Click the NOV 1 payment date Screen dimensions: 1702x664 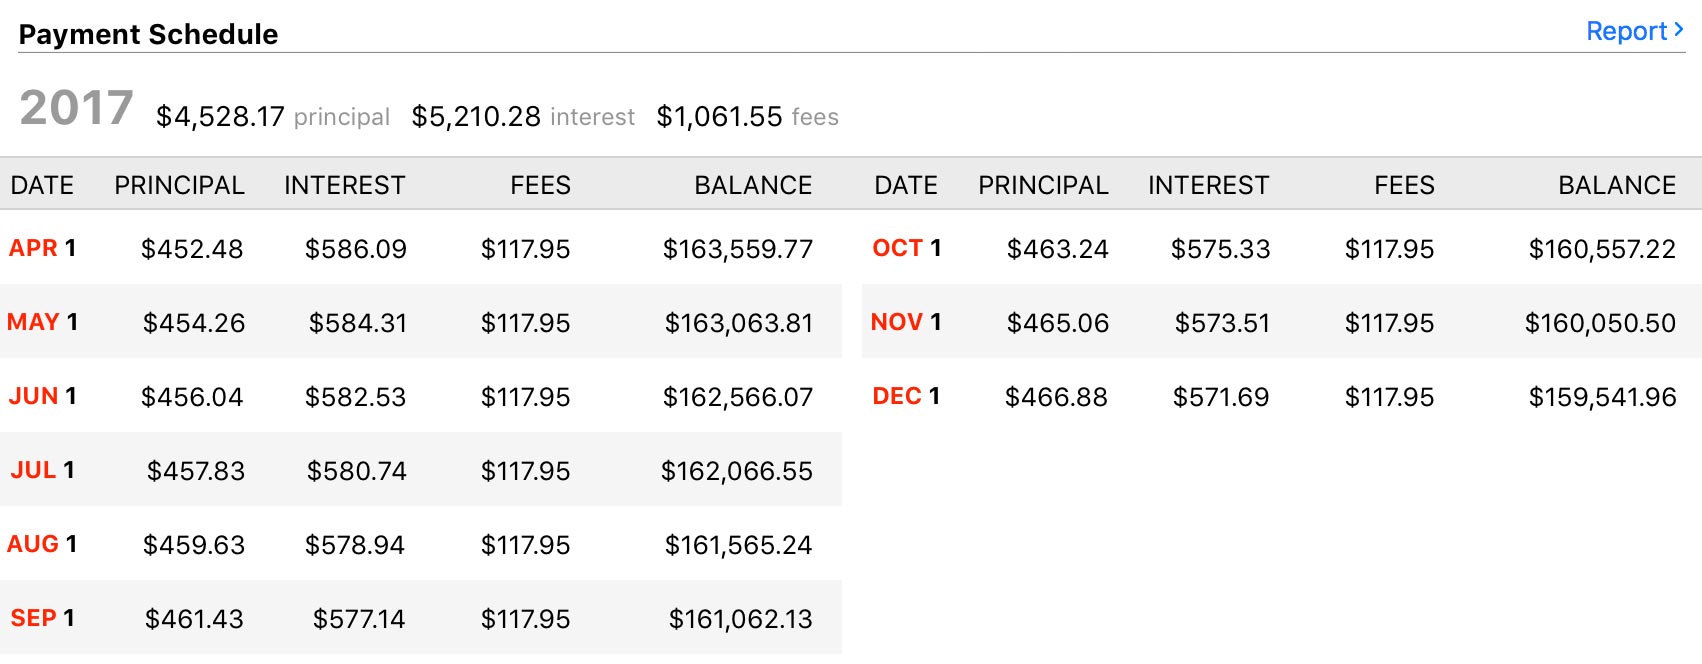pyautogui.click(x=906, y=322)
